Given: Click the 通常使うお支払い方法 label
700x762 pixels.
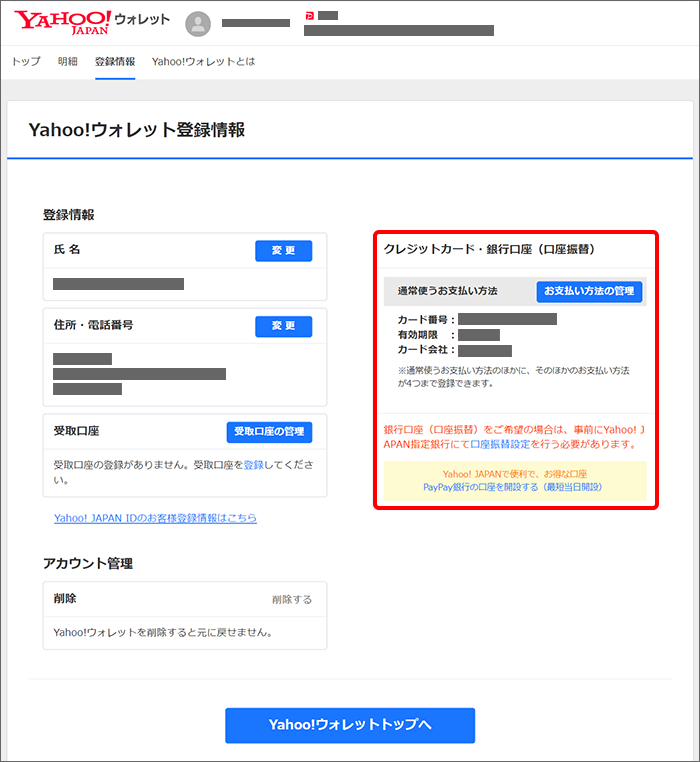Looking at the screenshot, I should pyautogui.click(x=448, y=291).
